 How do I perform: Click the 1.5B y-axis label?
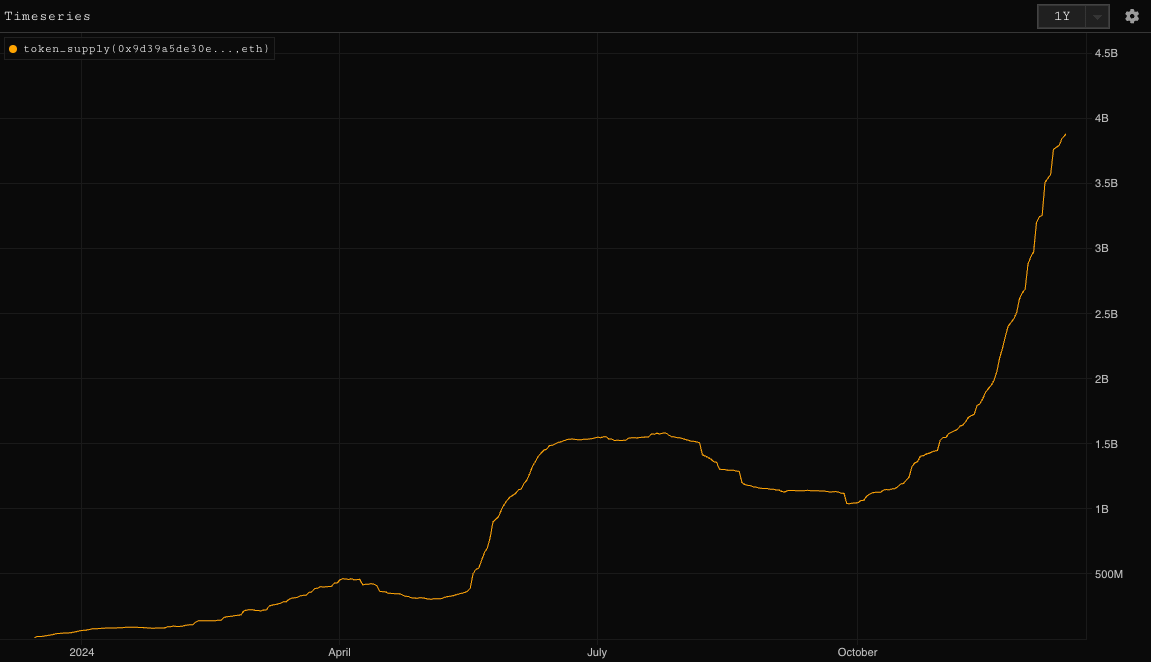pos(1105,444)
